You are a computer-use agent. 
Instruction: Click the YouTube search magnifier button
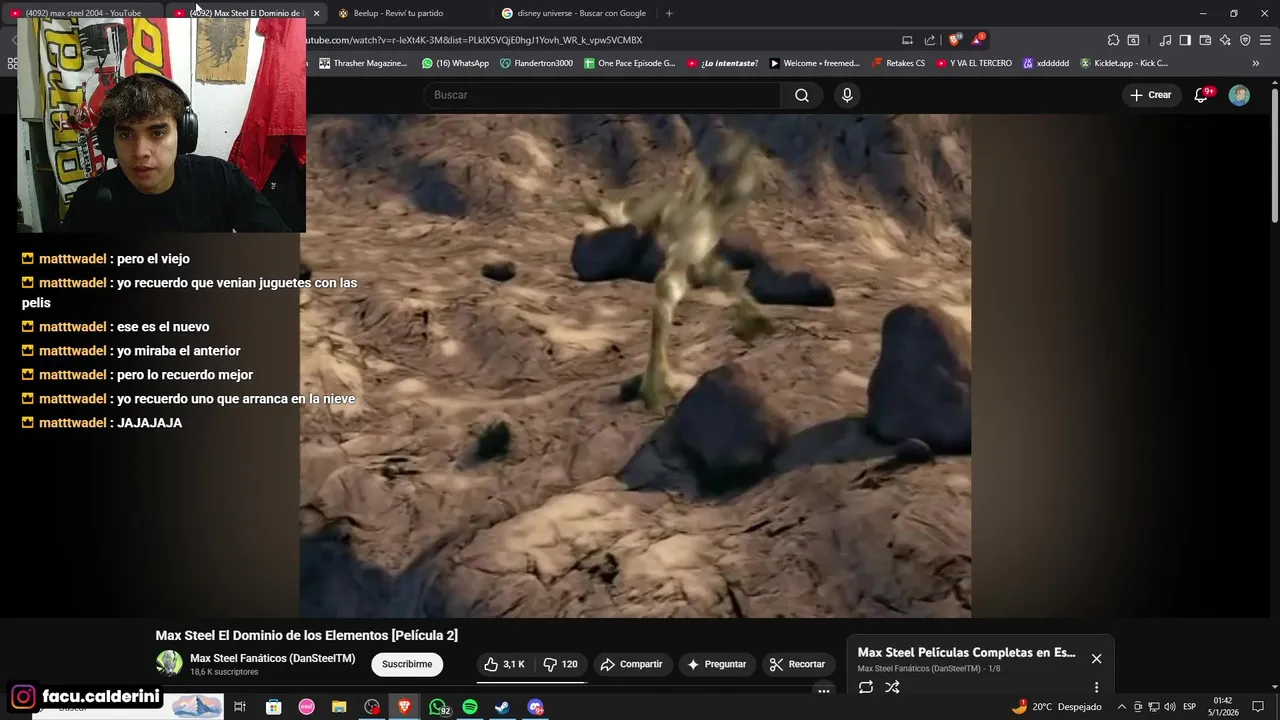[801, 95]
